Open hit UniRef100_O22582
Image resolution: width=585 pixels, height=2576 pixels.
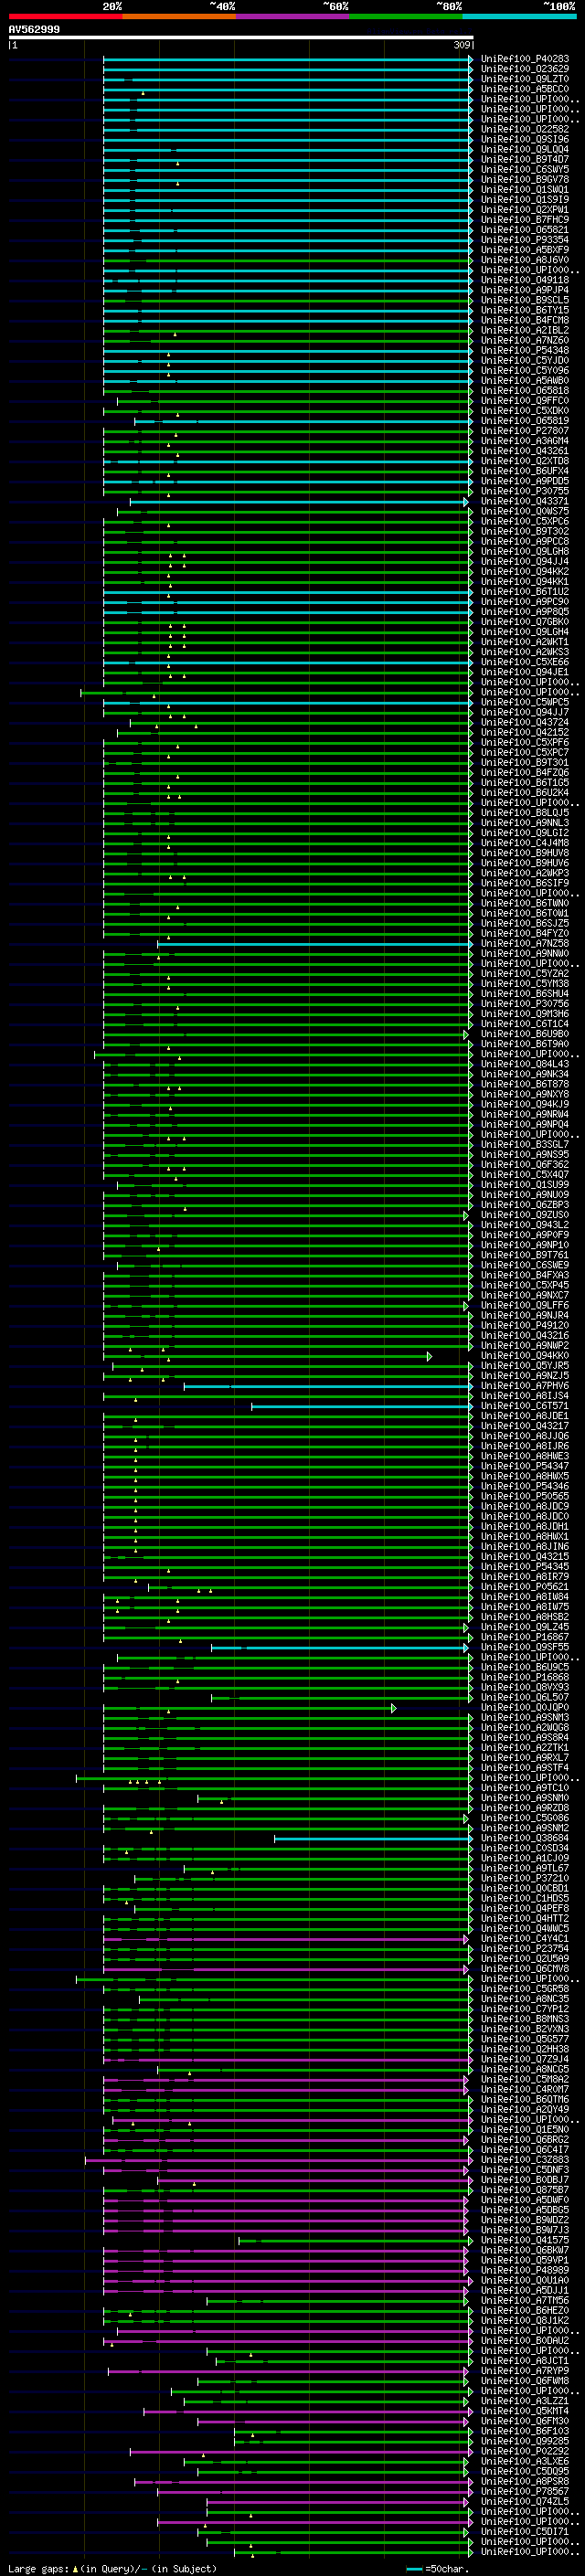coord(525,129)
